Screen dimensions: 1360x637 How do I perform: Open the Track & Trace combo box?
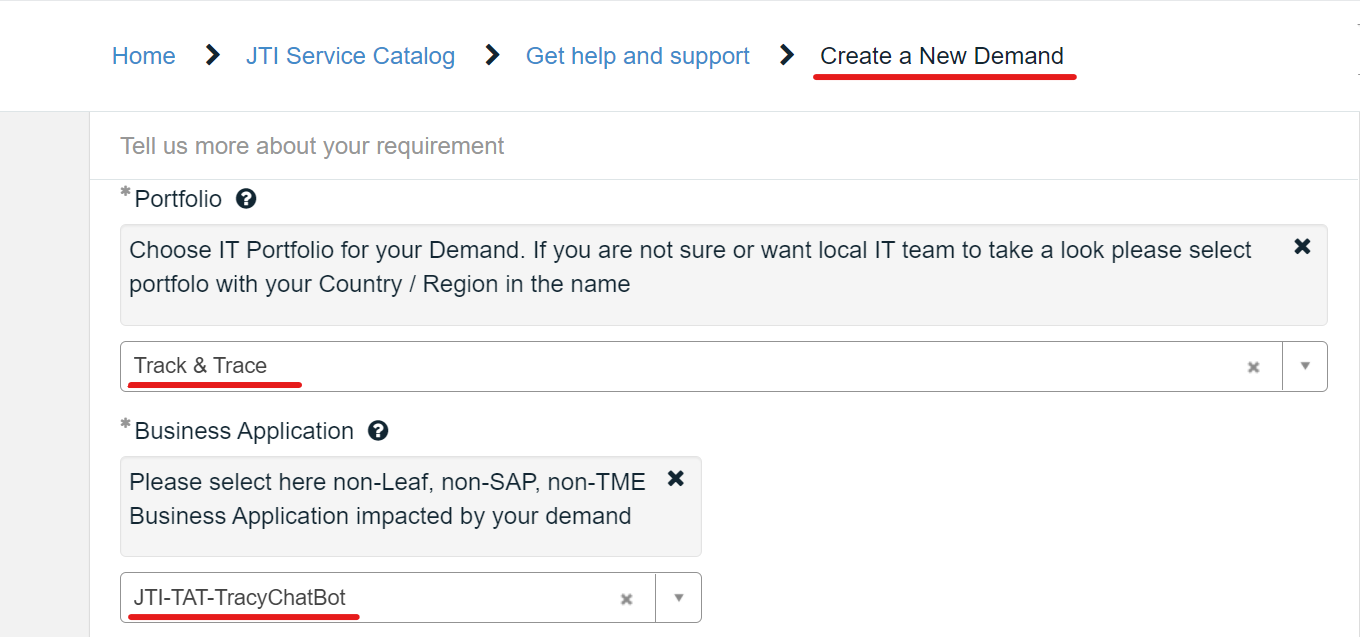coord(724,366)
